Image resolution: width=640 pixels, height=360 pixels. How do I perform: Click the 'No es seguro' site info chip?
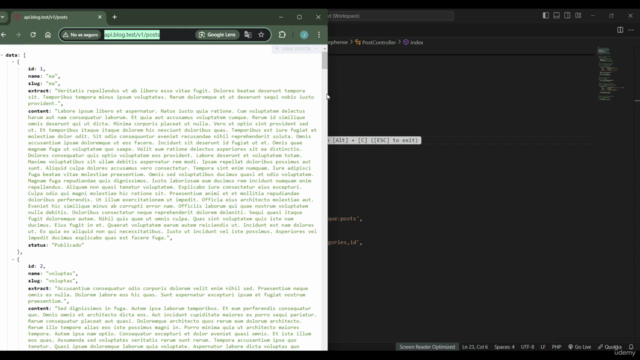coord(80,35)
